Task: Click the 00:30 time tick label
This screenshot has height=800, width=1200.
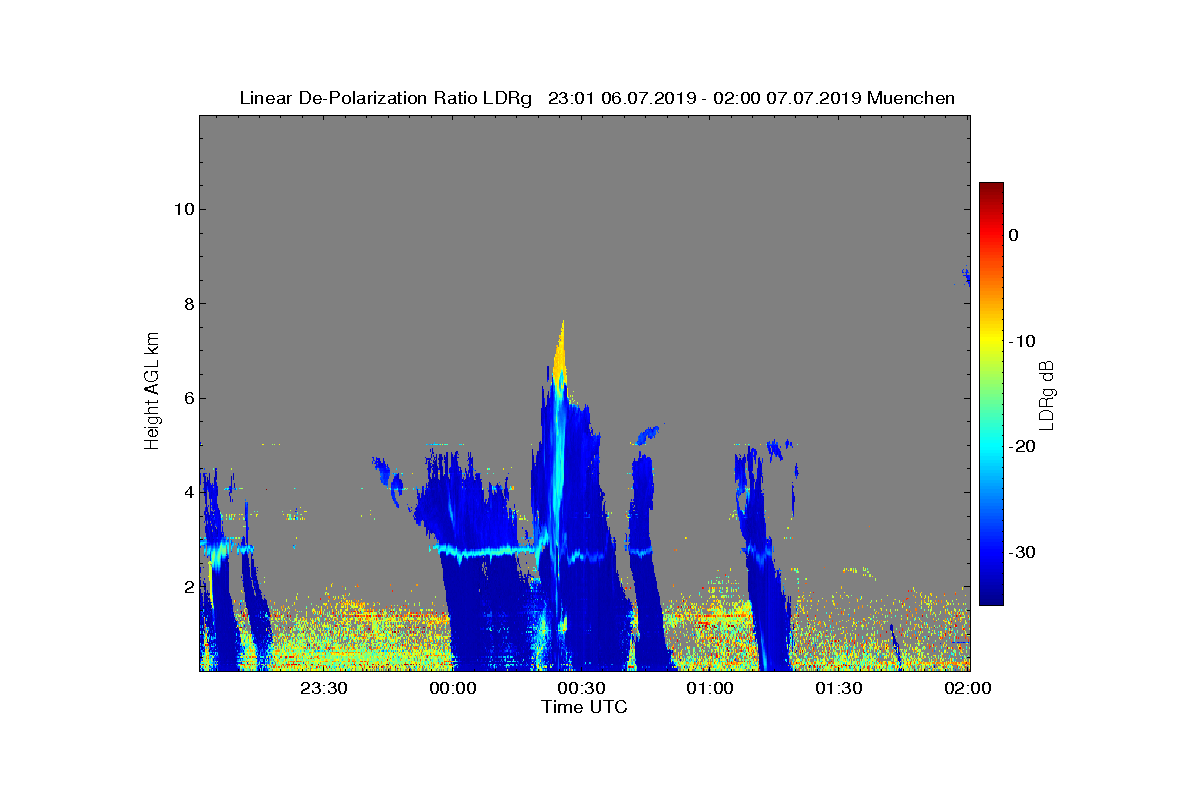Action: pos(581,688)
